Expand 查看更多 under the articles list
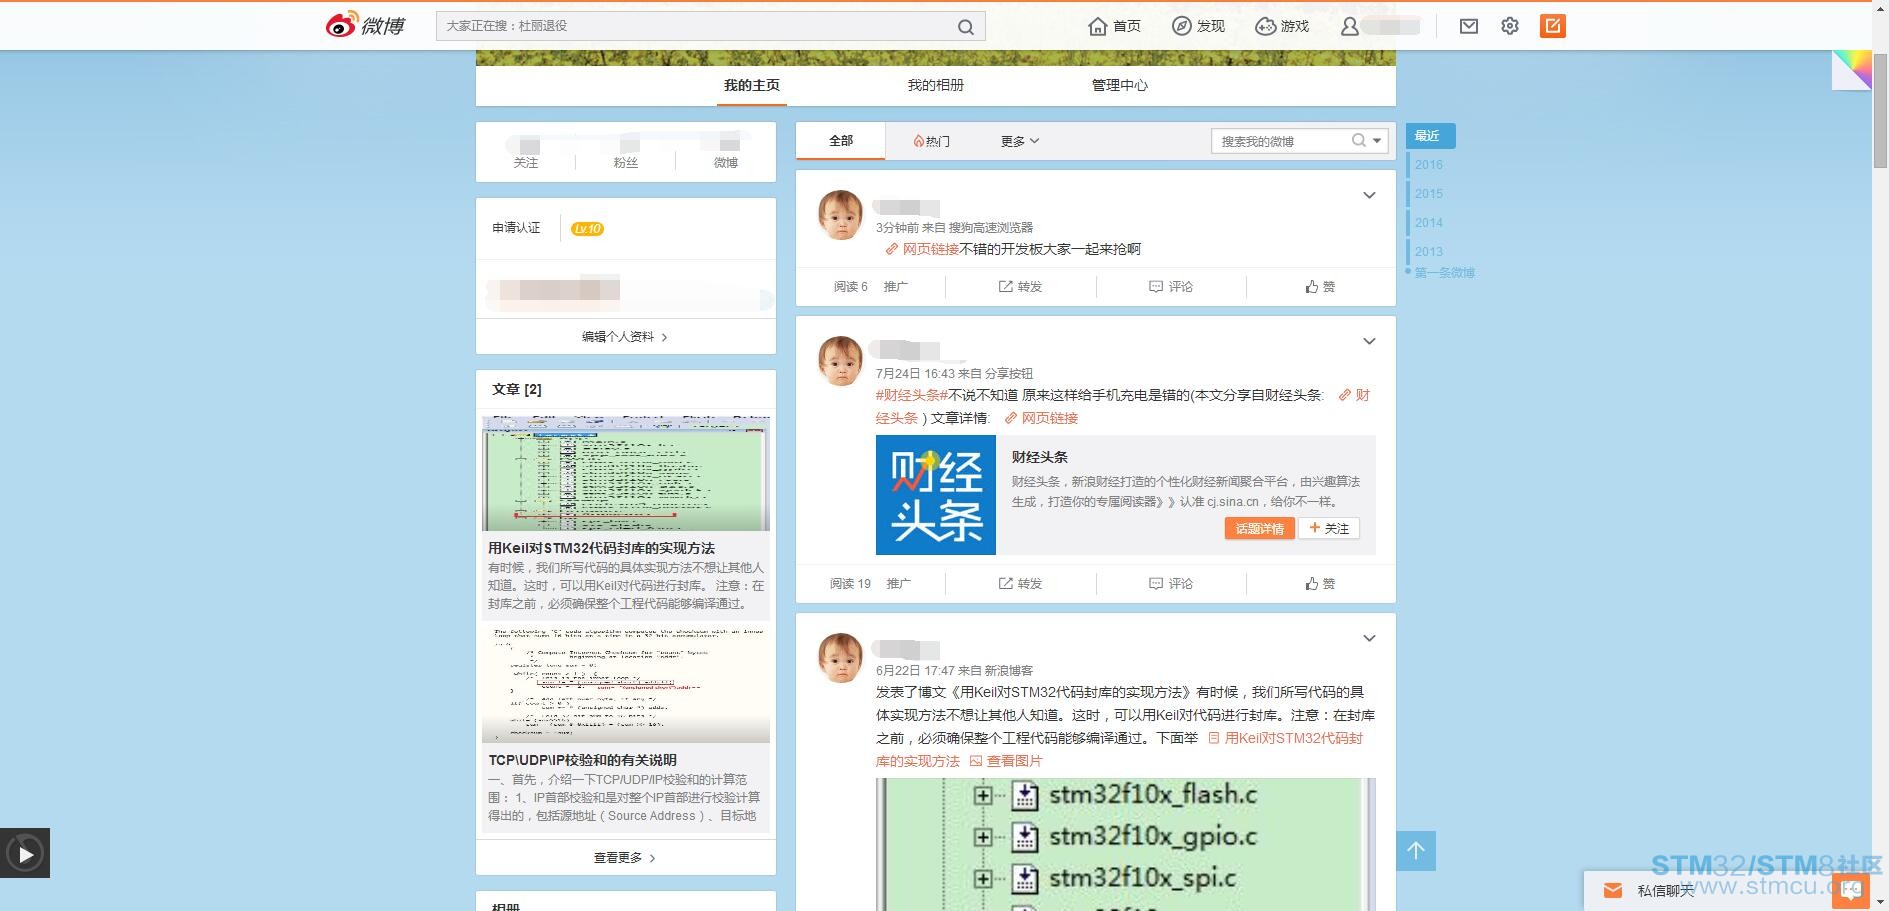The height and width of the screenshot is (911, 1889). [x=625, y=858]
